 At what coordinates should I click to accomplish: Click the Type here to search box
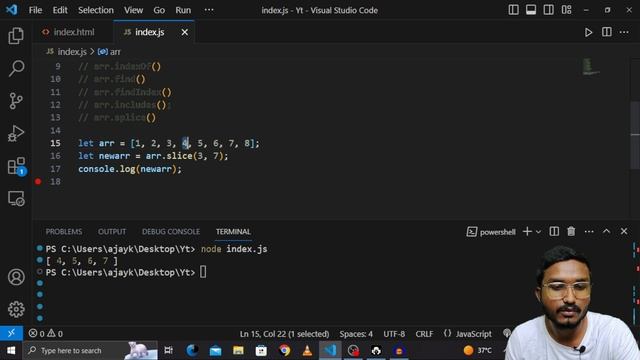click(x=90, y=350)
